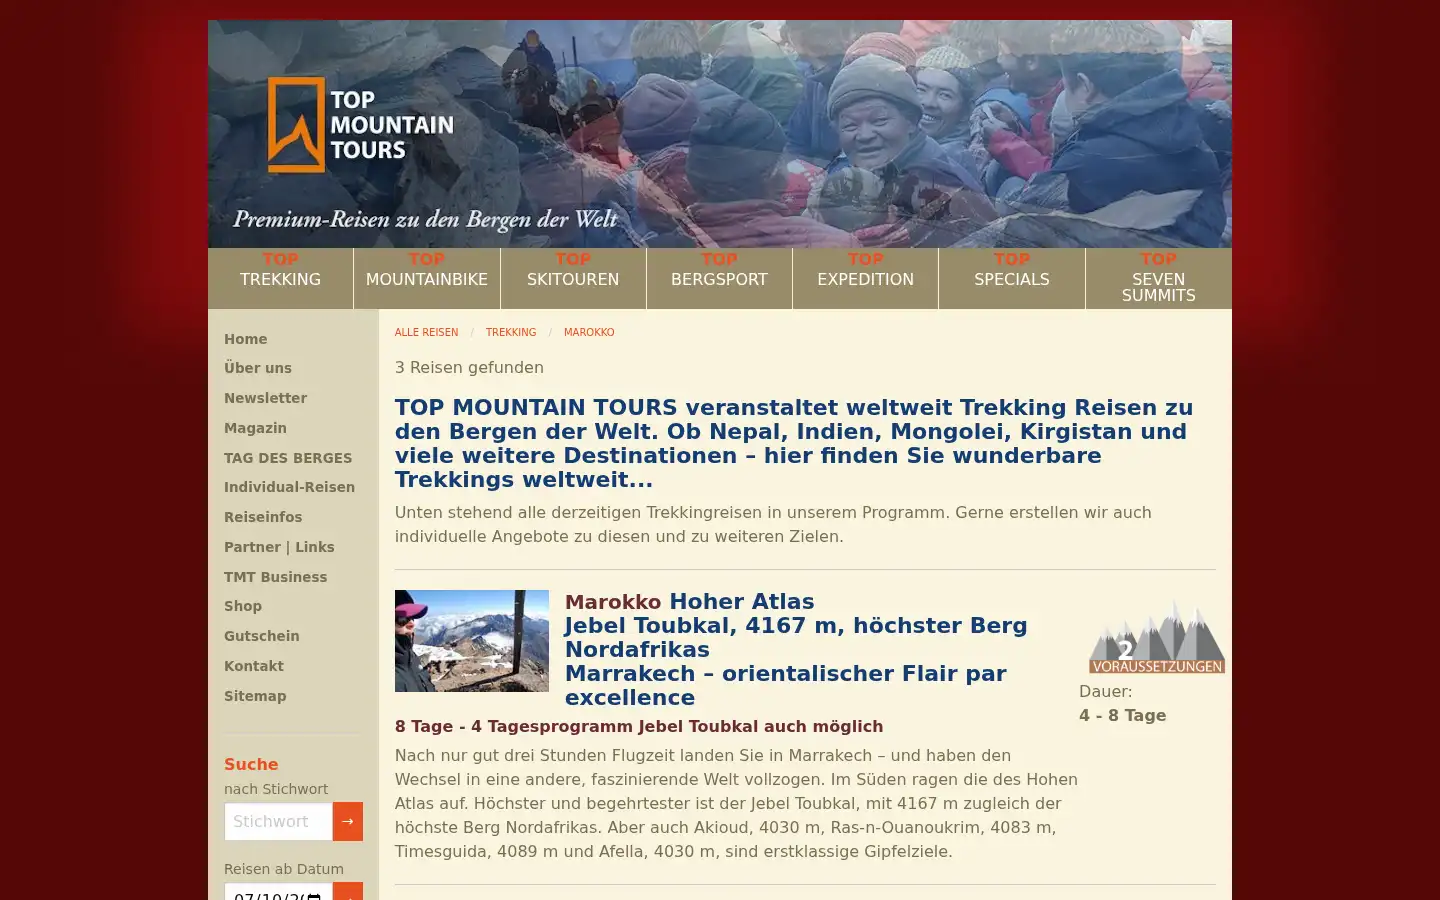Open the Magazin sidebar link
Viewport: 1440px width, 900px height.
[x=255, y=428]
